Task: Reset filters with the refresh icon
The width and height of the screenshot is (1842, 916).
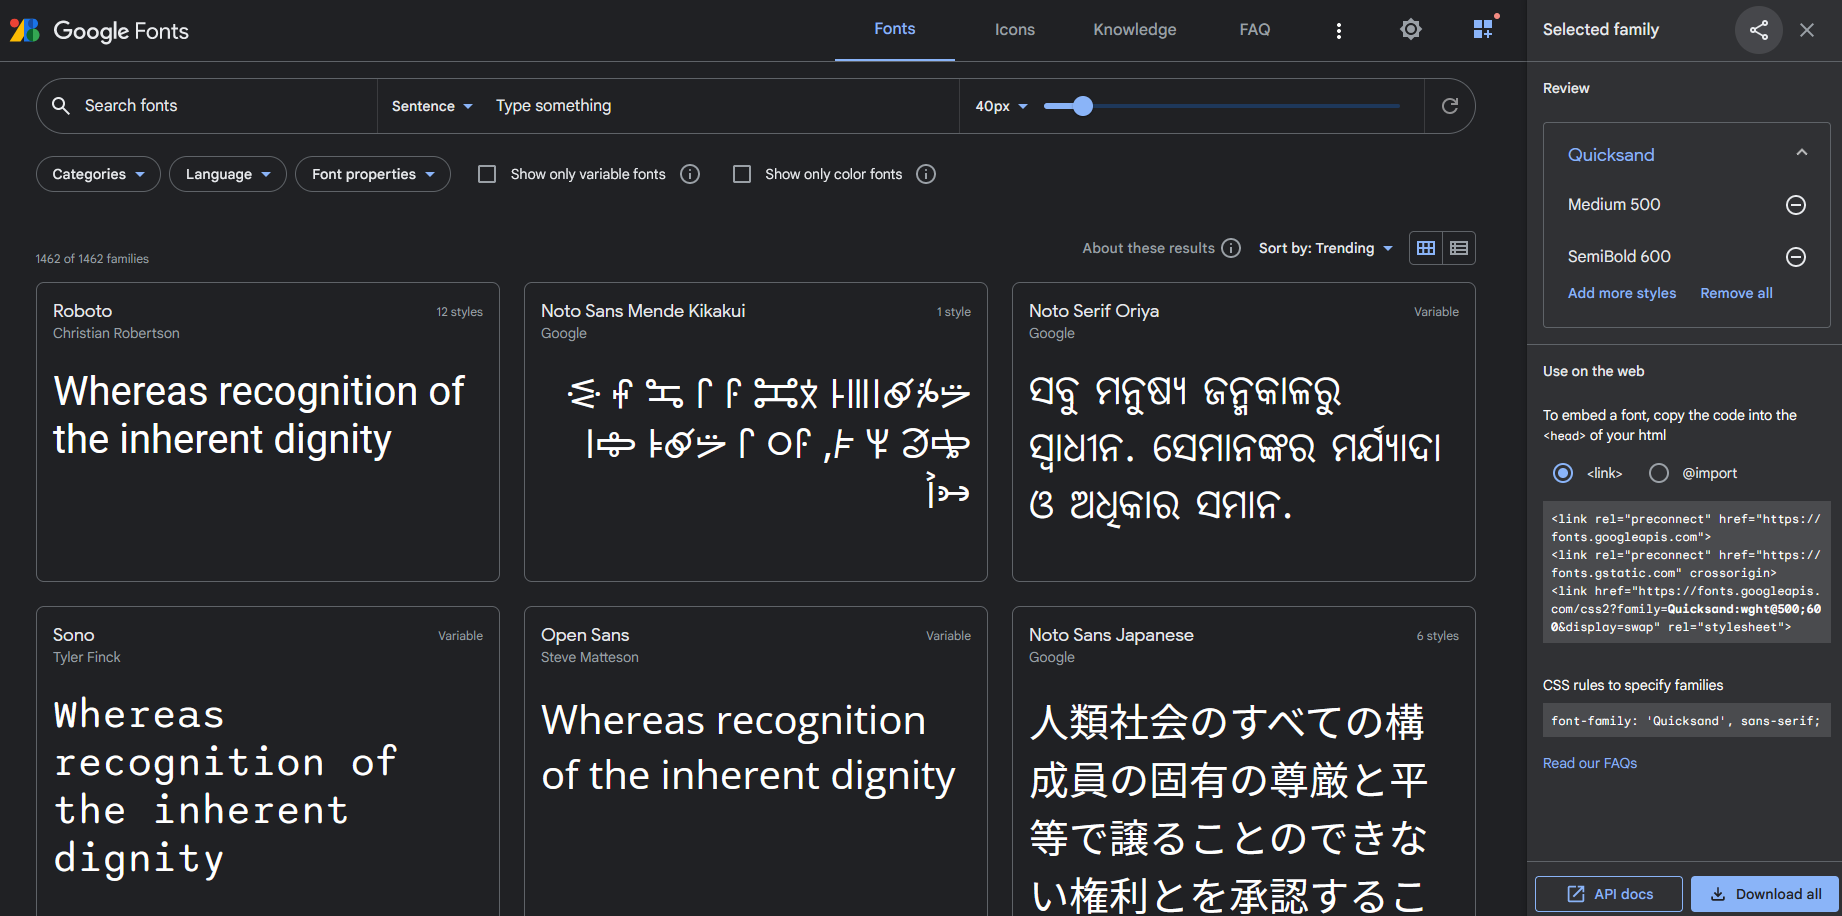Action: pyautogui.click(x=1450, y=106)
